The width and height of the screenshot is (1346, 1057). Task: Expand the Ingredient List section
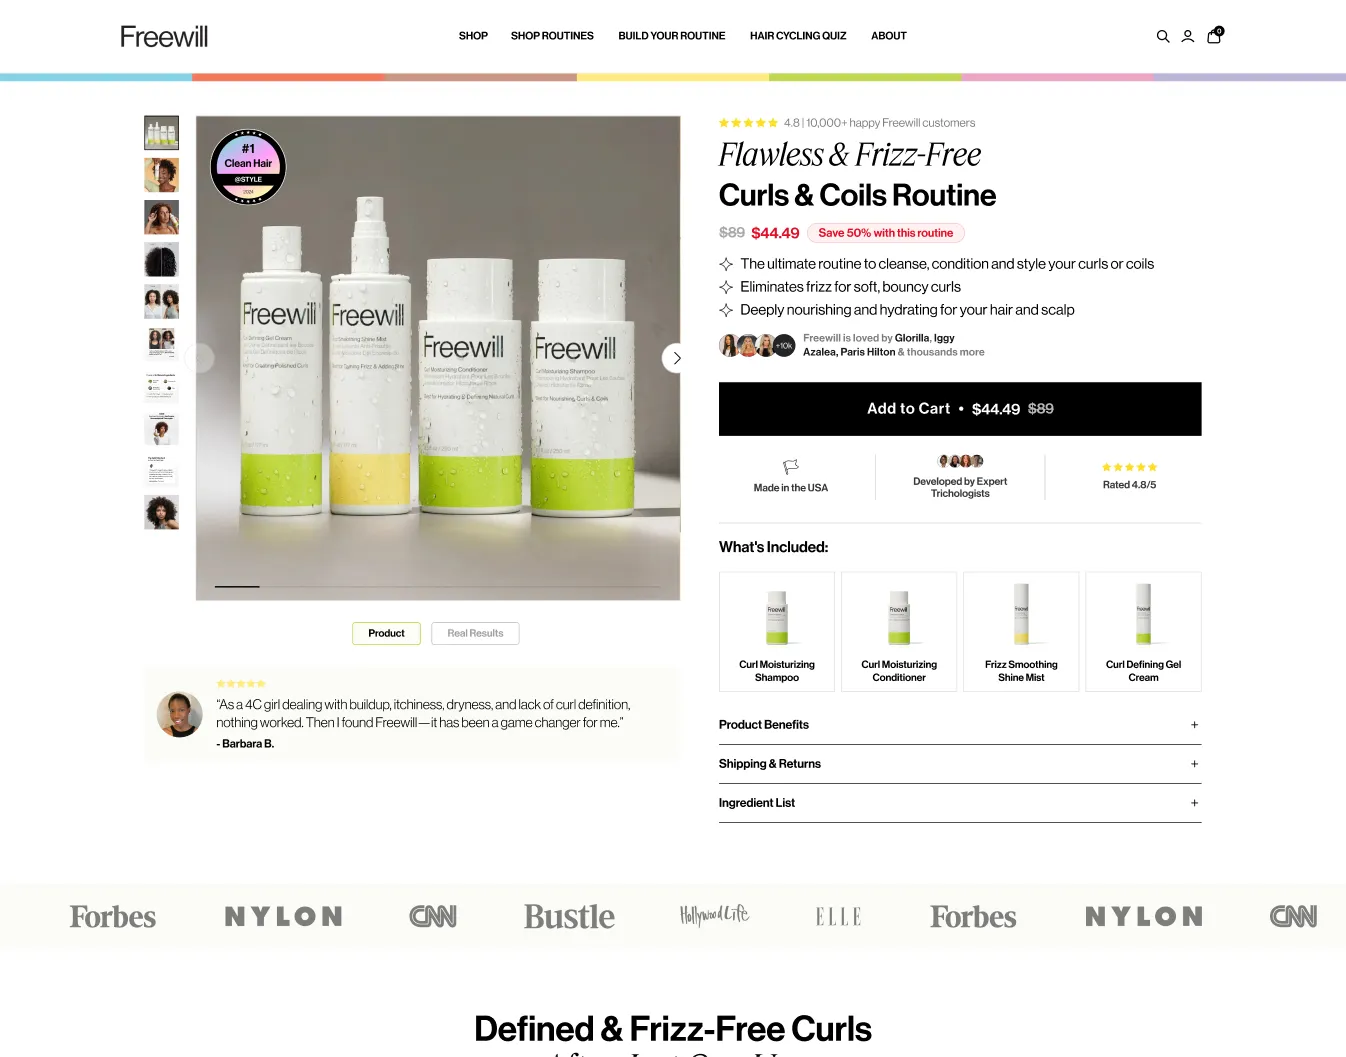point(960,803)
